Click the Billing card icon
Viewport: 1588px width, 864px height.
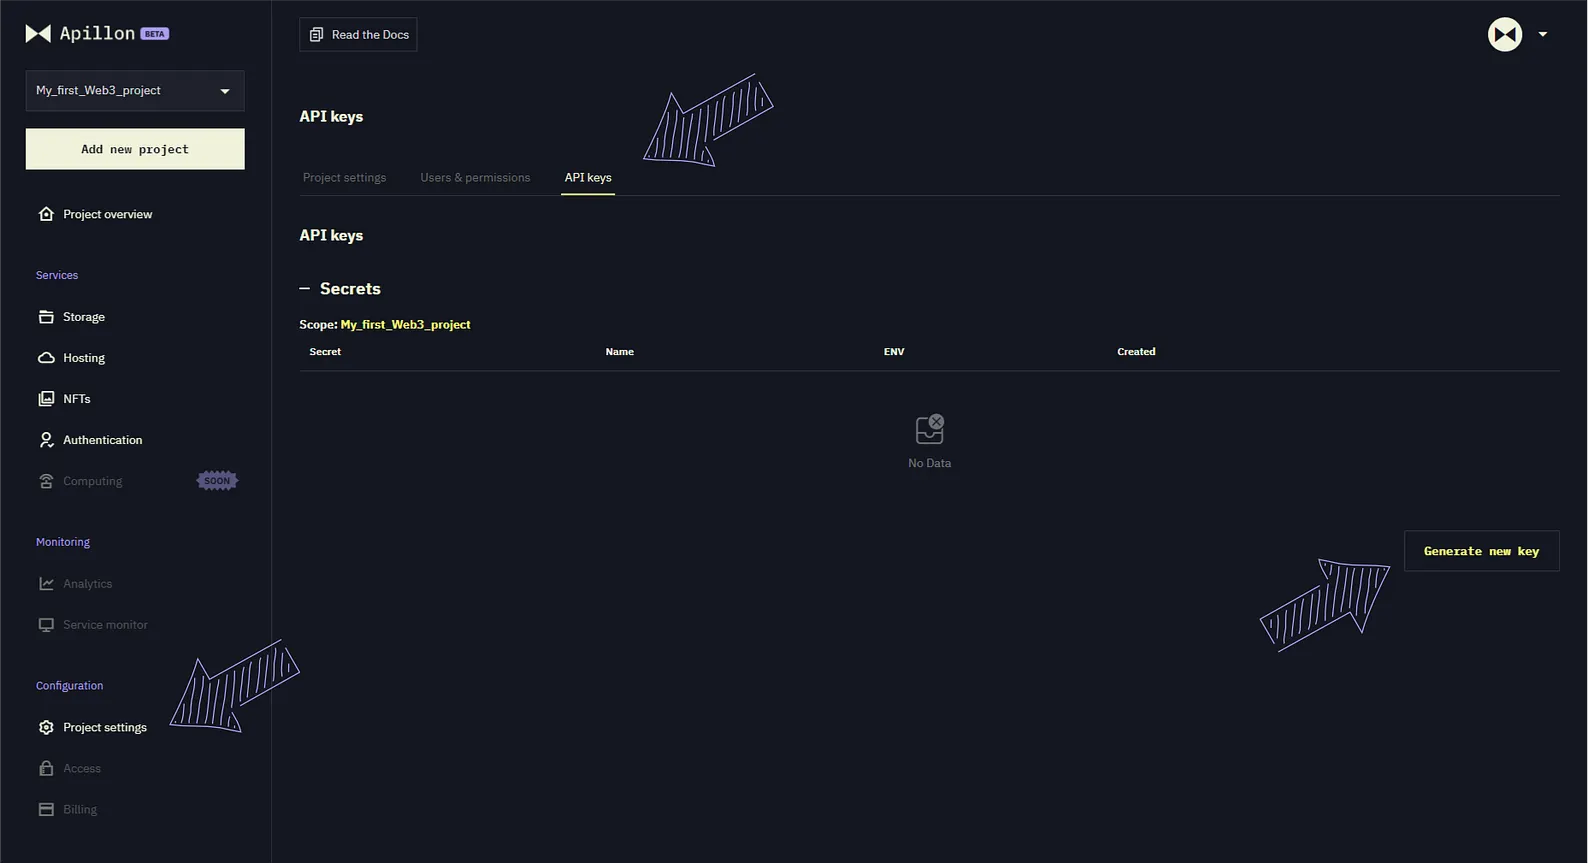point(46,810)
